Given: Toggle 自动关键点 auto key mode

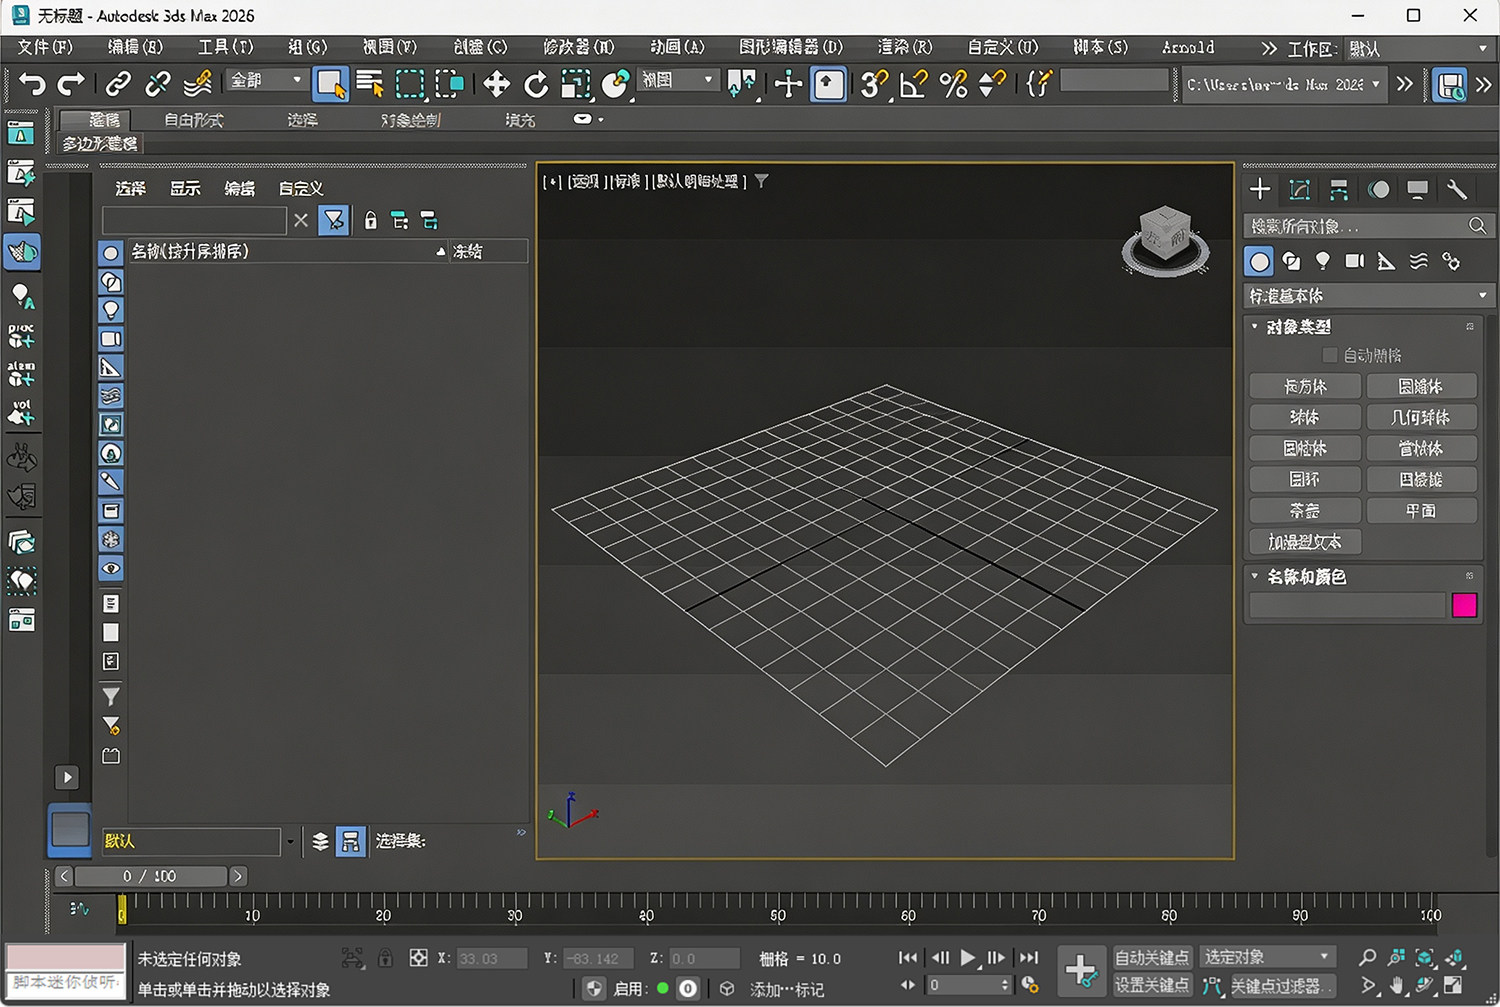Looking at the screenshot, I should click(x=1152, y=957).
